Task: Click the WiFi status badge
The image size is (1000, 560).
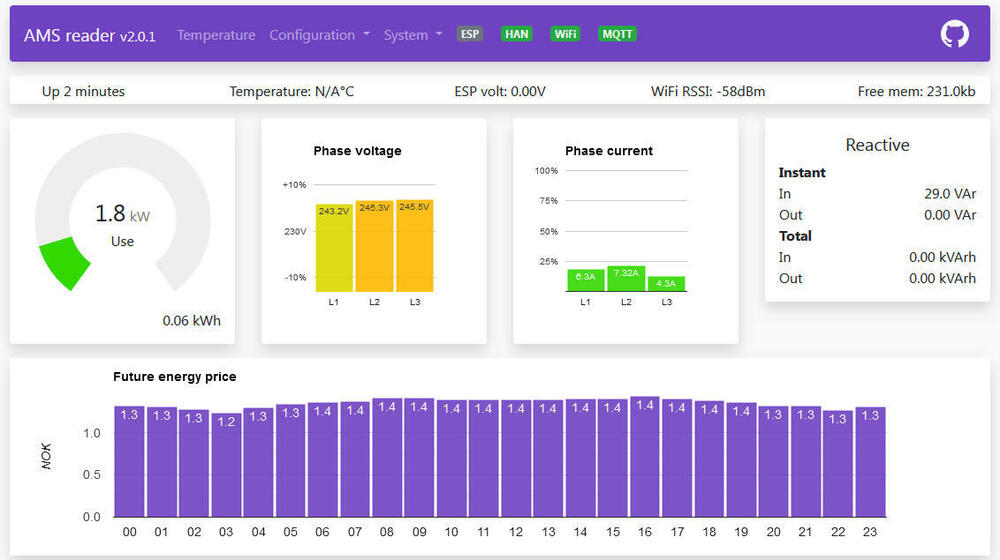Action: coord(565,34)
